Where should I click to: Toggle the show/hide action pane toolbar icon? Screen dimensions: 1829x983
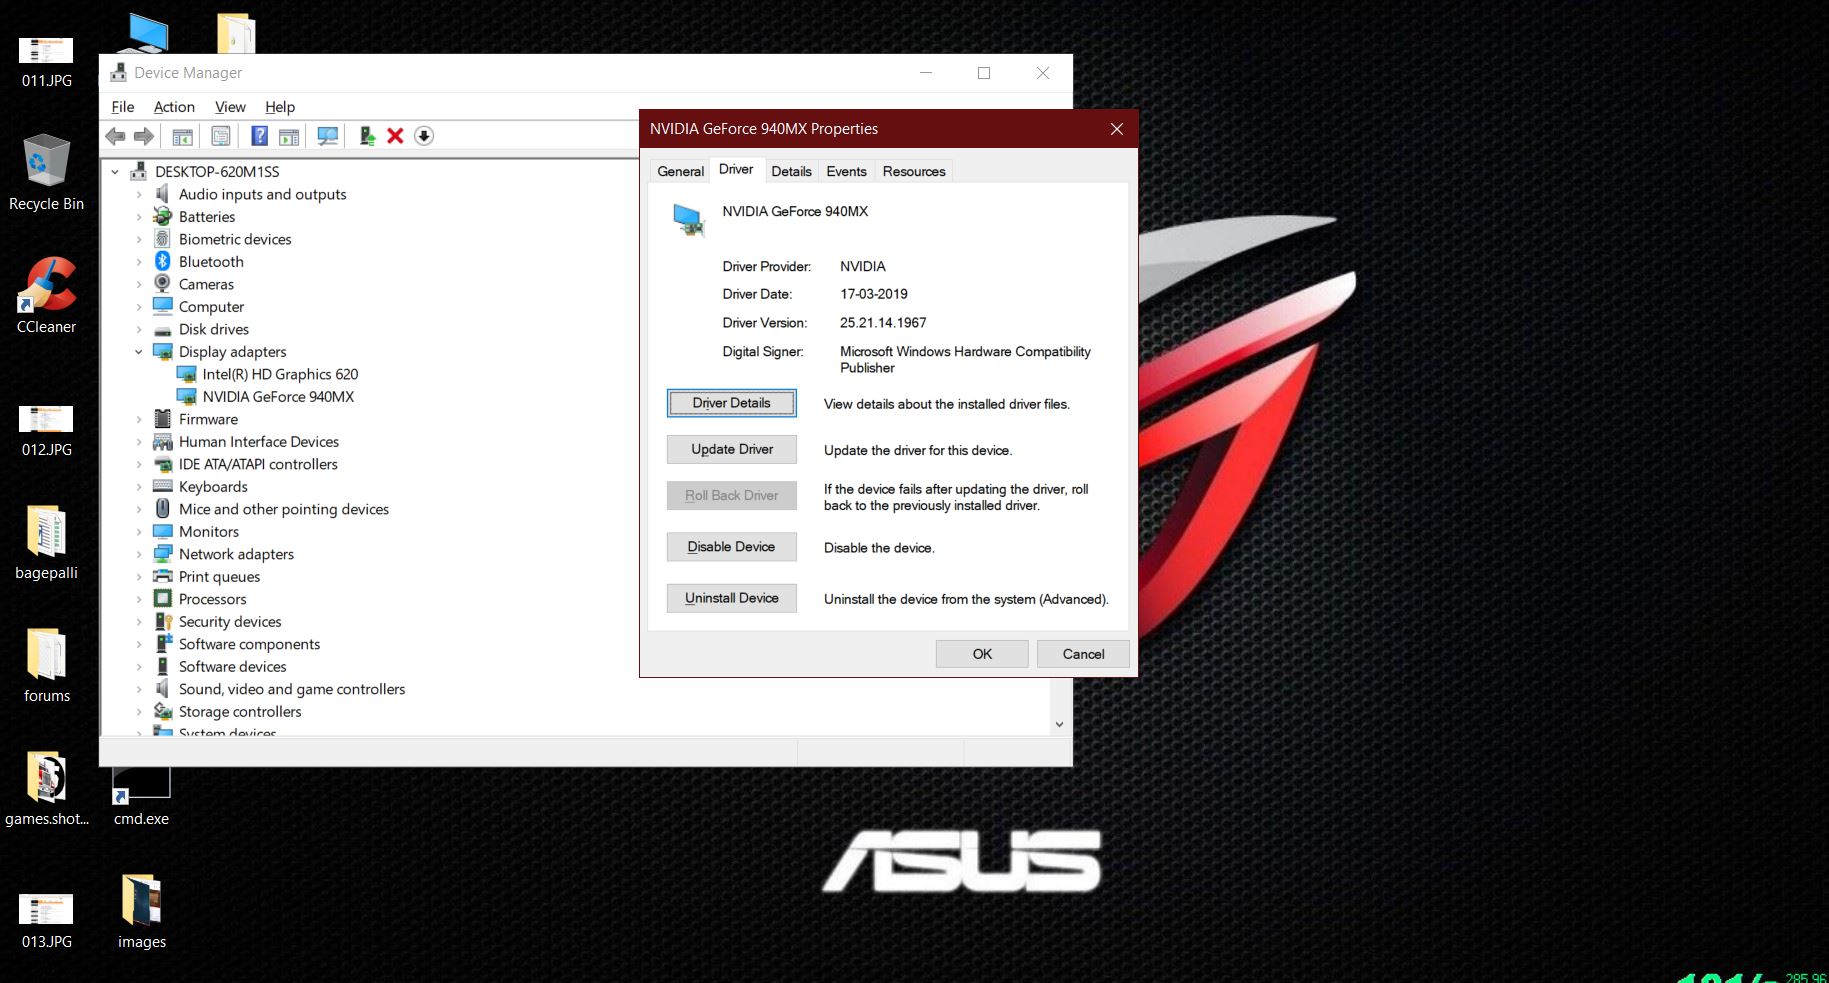[x=289, y=136]
